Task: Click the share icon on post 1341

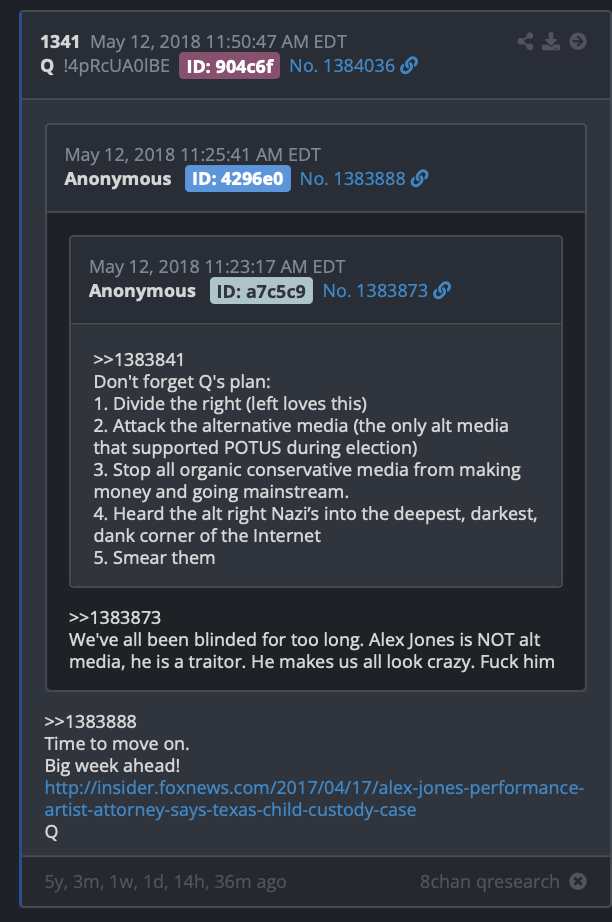Action: click(x=525, y=42)
